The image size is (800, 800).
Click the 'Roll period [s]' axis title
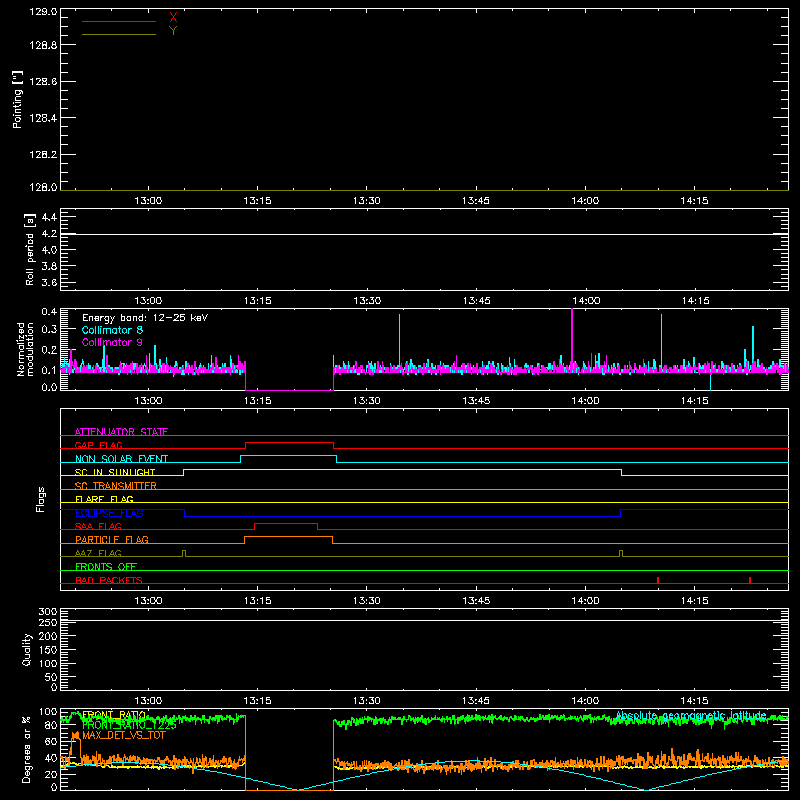pos(30,249)
